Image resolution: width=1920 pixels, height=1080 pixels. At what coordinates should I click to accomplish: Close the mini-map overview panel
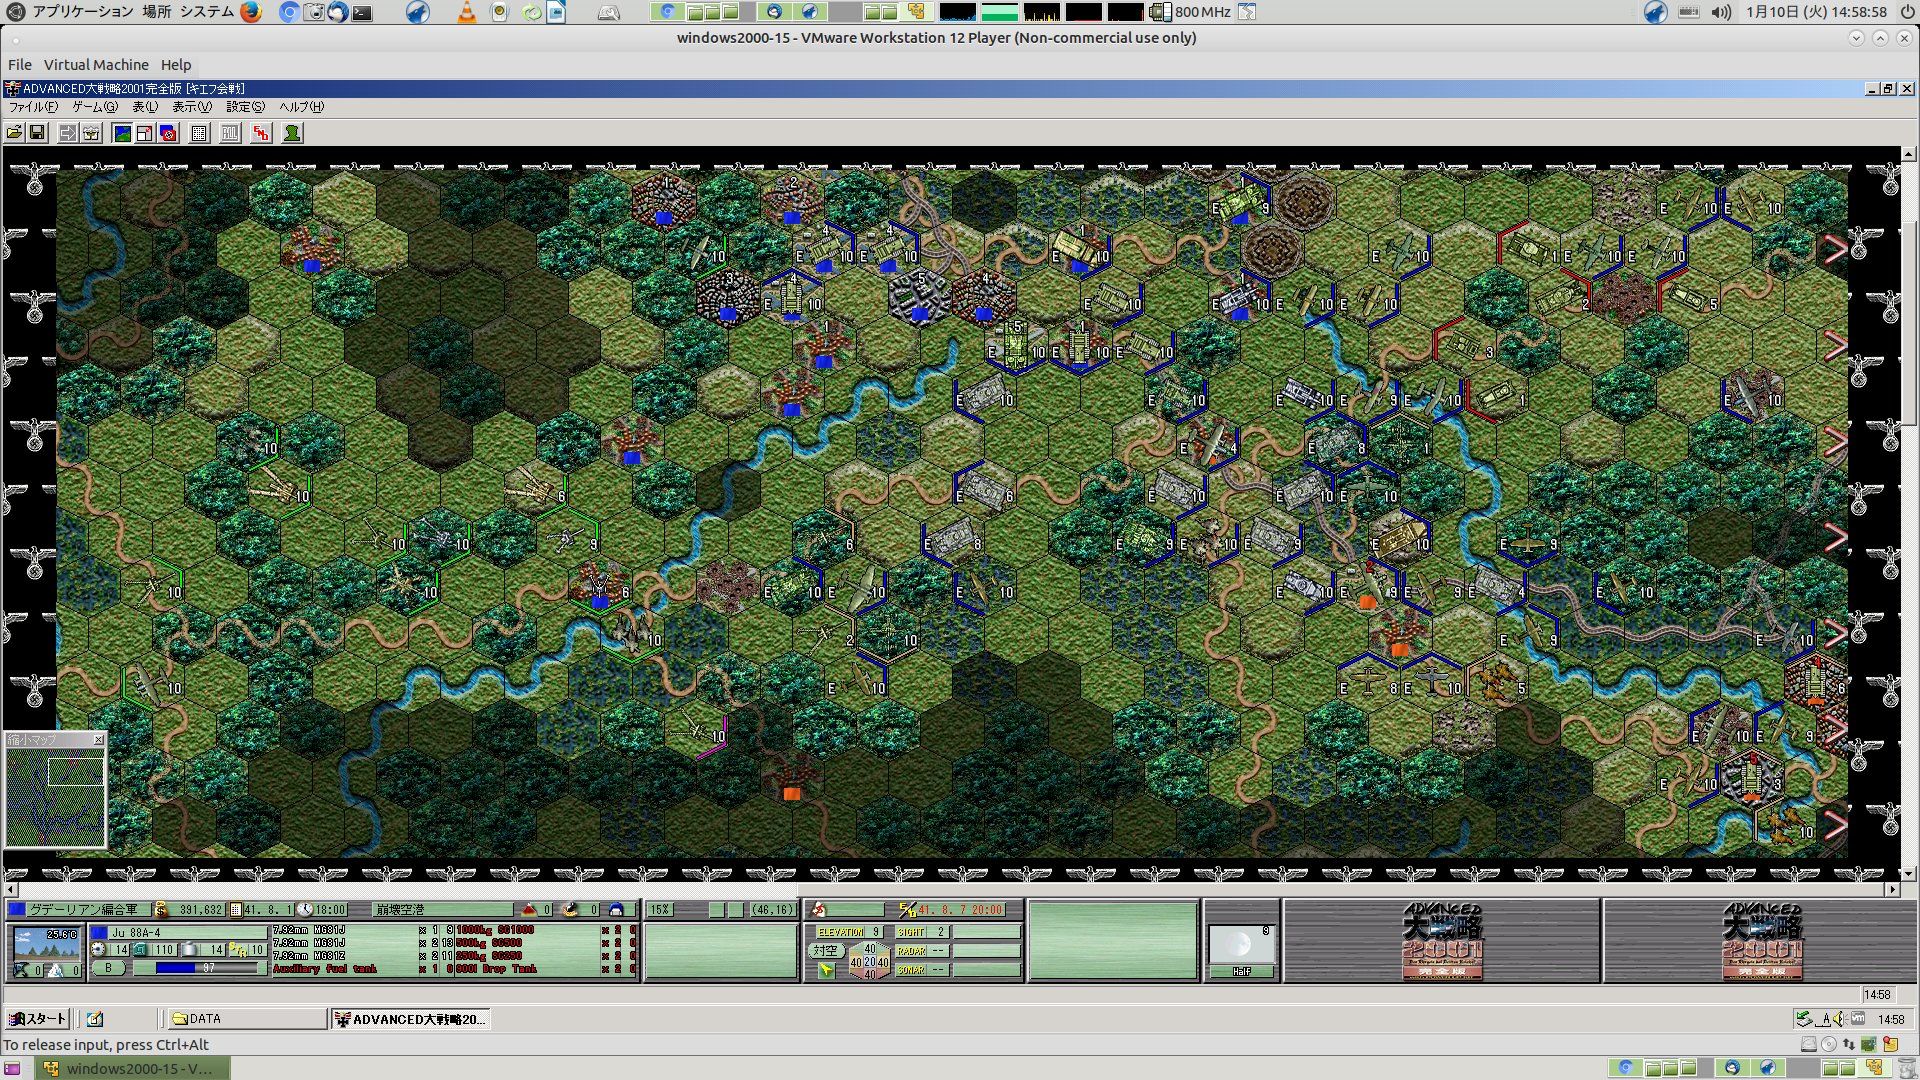[x=98, y=740]
